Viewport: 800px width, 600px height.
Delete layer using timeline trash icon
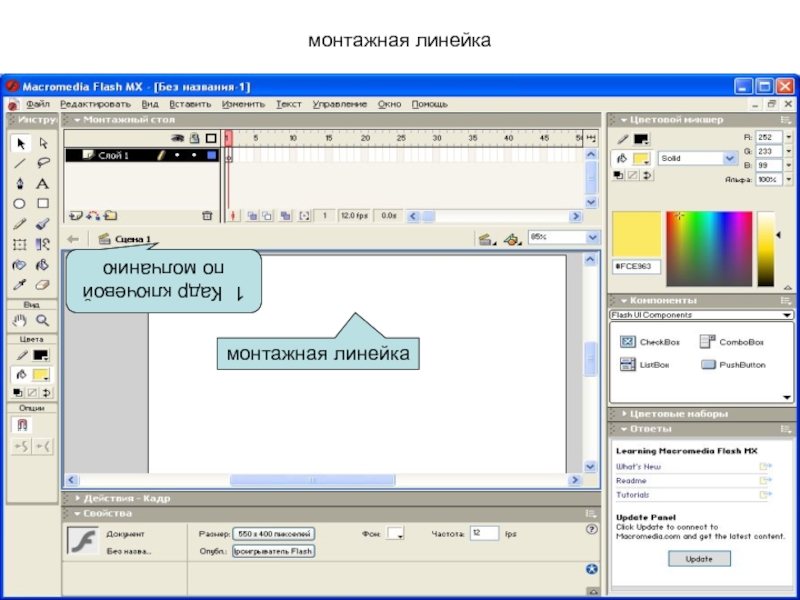[207, 215]
